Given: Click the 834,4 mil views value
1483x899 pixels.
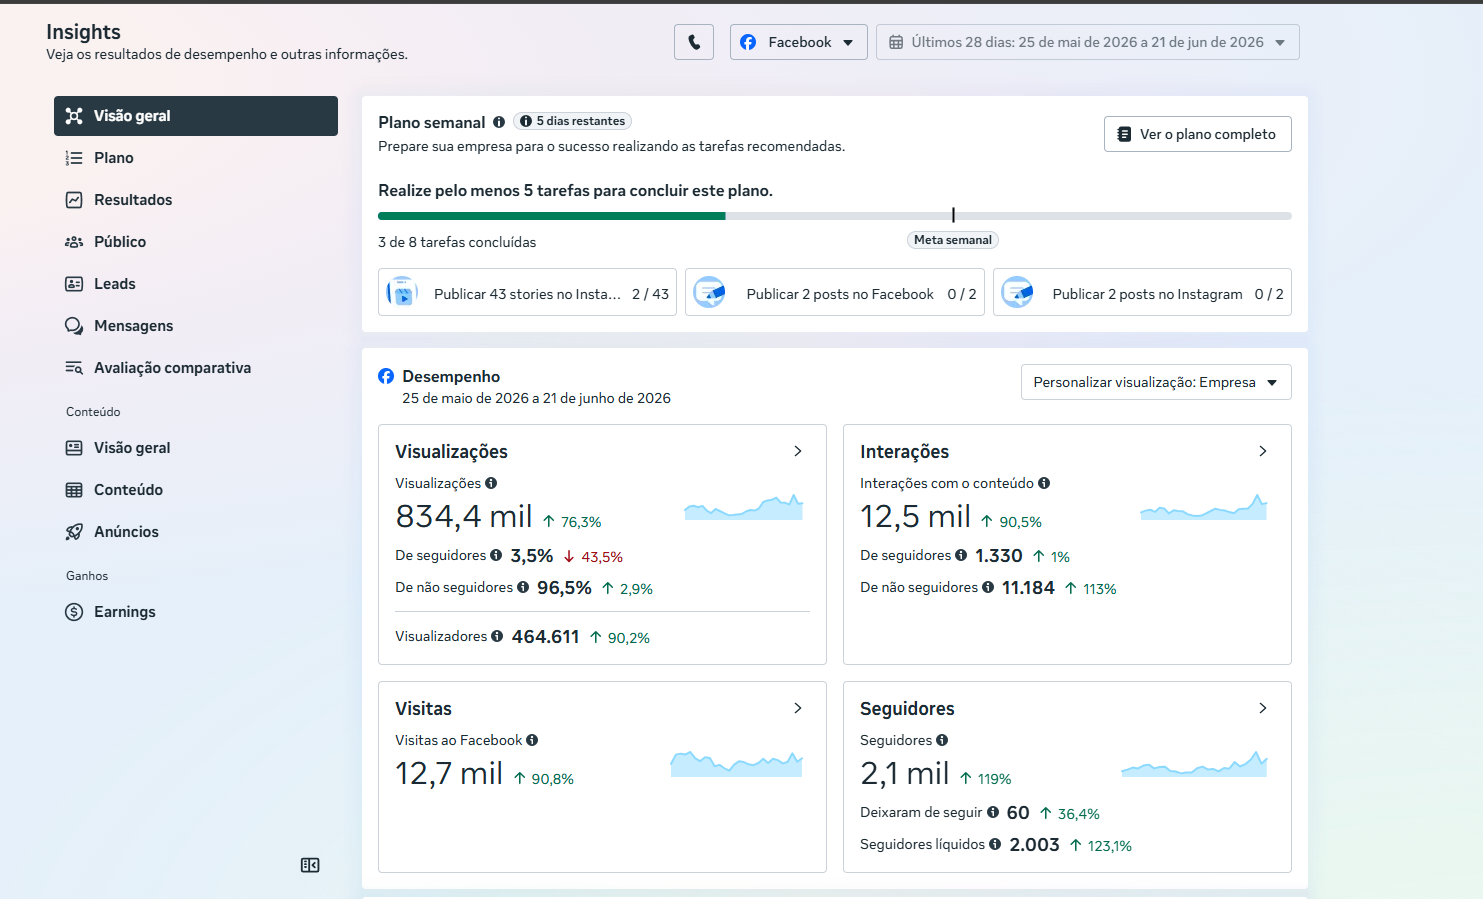Looking at the screenshot, I should (x=464, y=516).
